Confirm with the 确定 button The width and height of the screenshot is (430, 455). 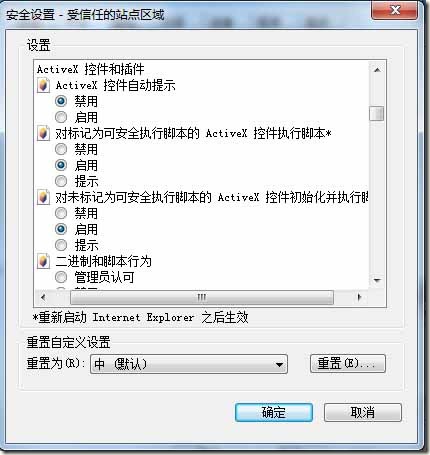coord(274,413)
